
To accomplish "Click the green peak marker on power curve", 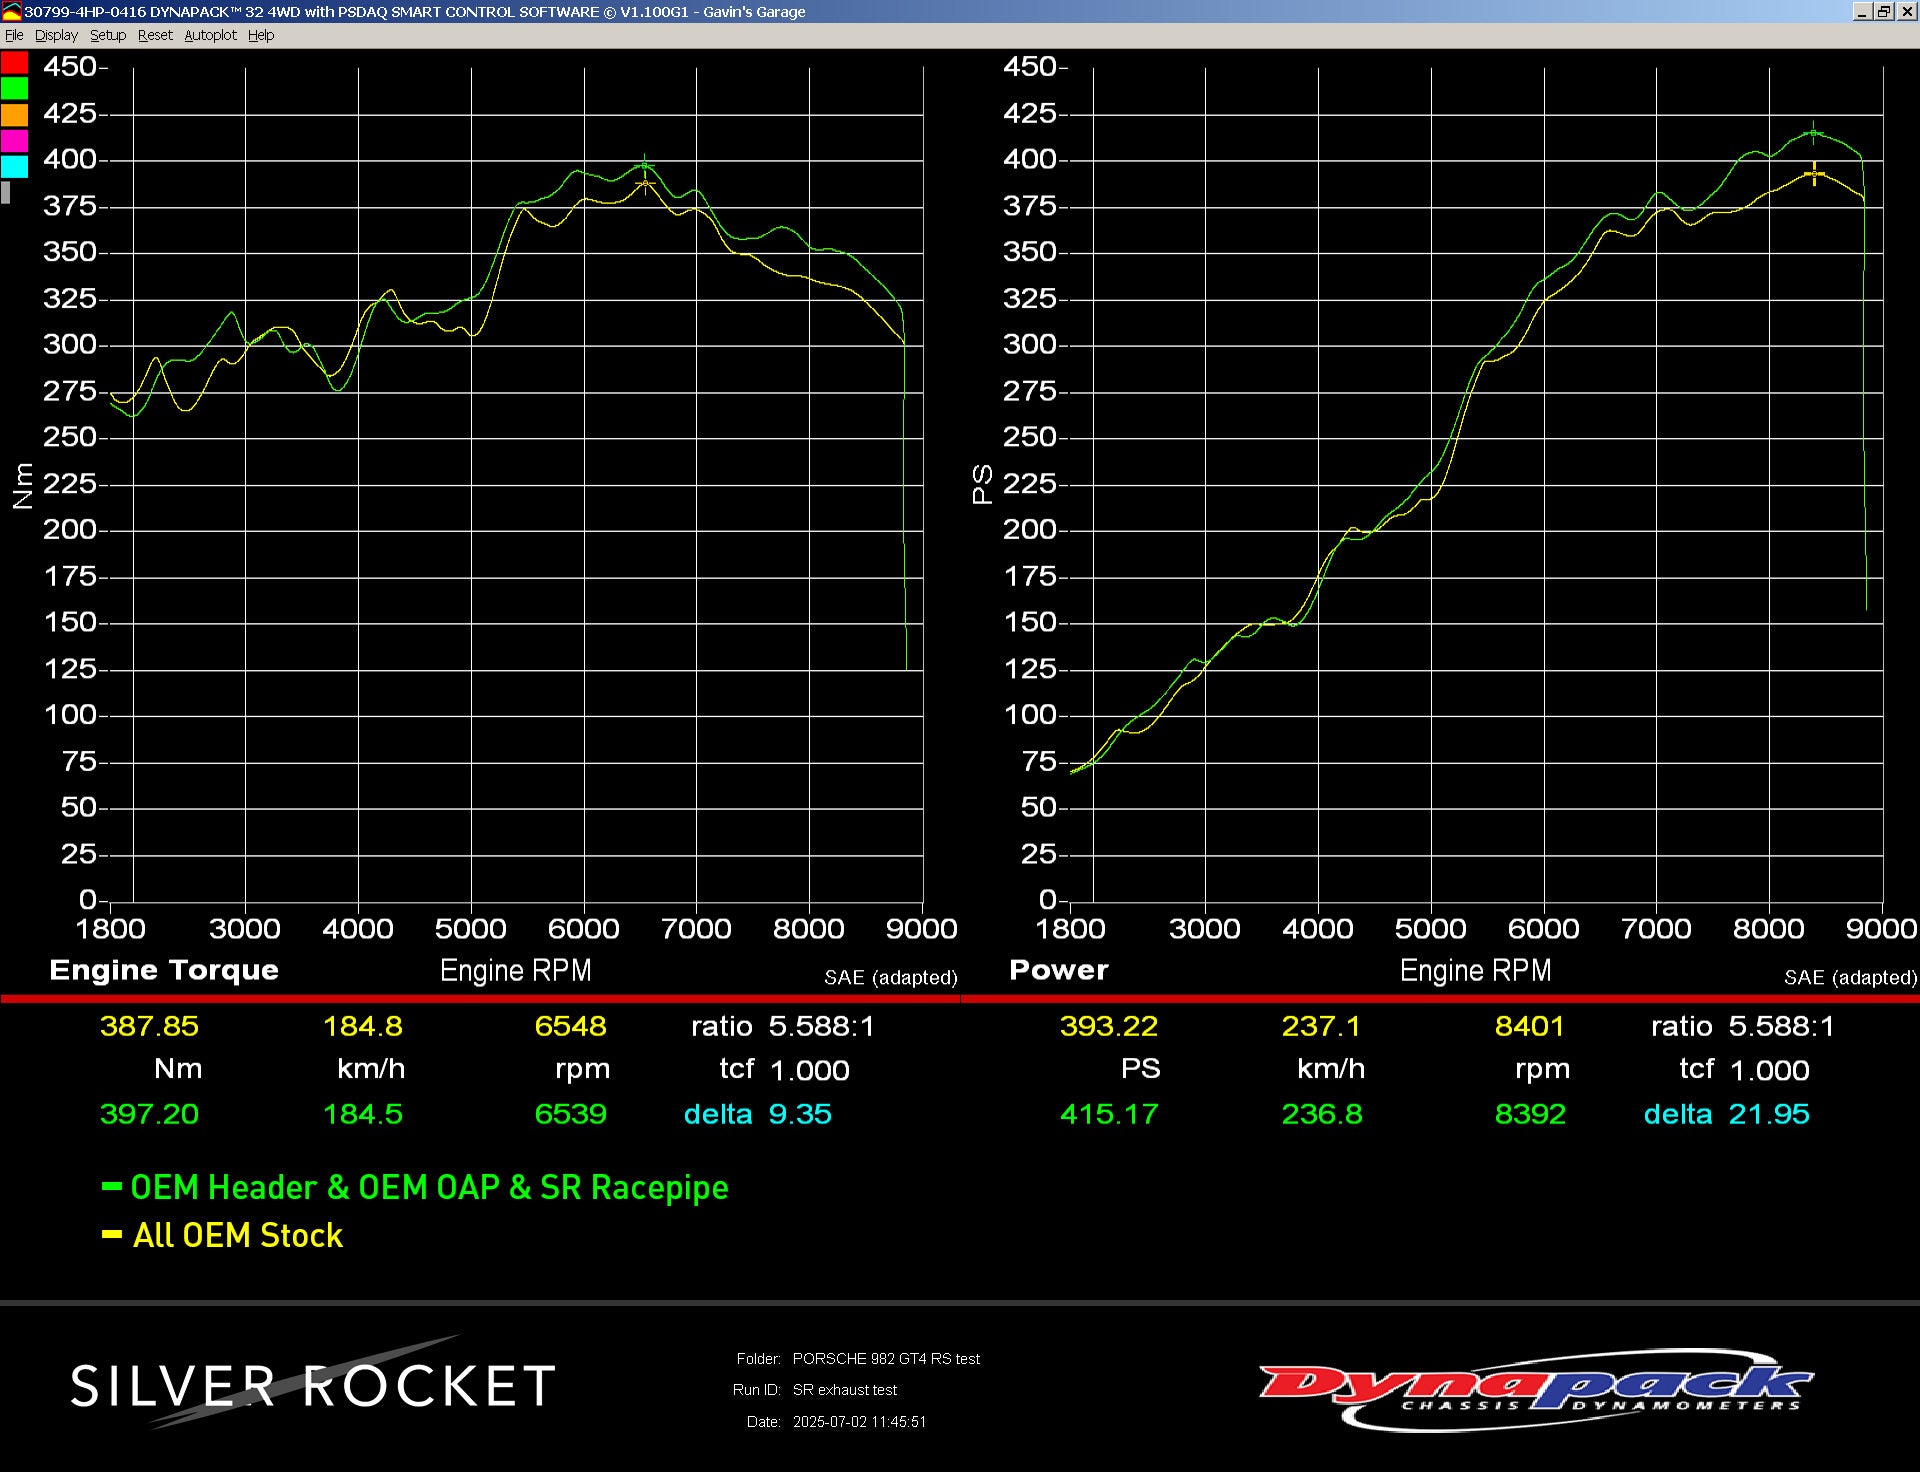I will tap(1813, 133).
